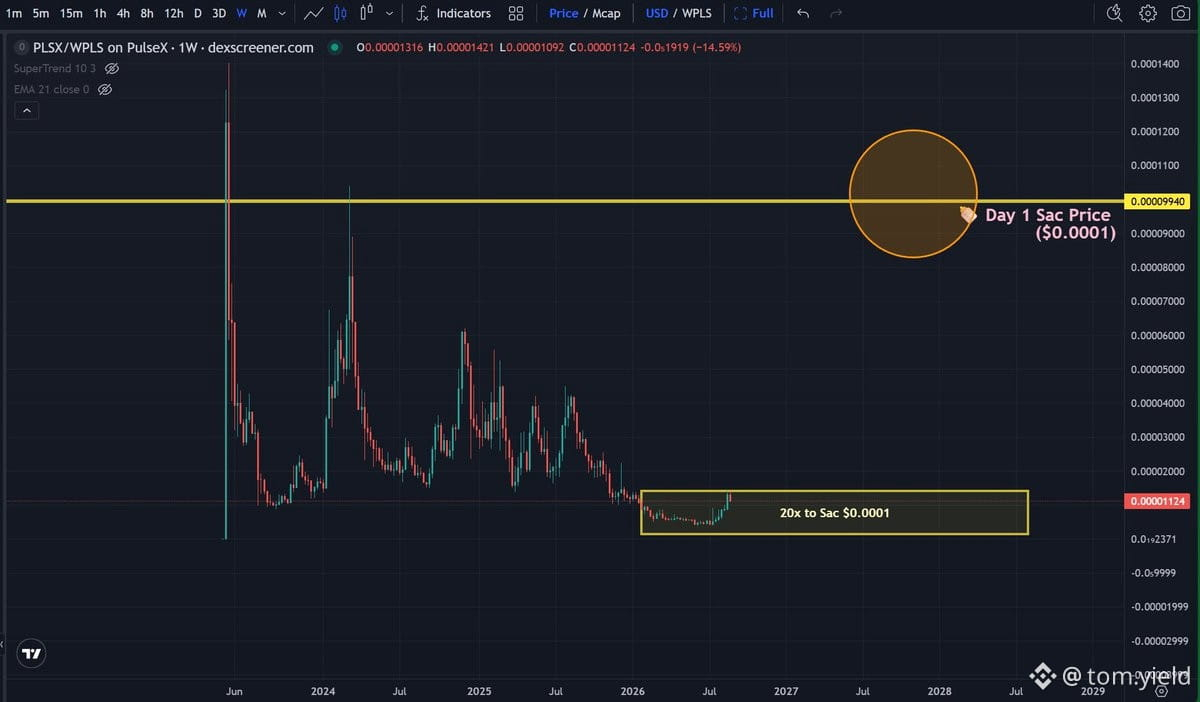Click the 2025 label on time axis
This screenshot has height=702, width=1200.
click(x=479, y=691)
